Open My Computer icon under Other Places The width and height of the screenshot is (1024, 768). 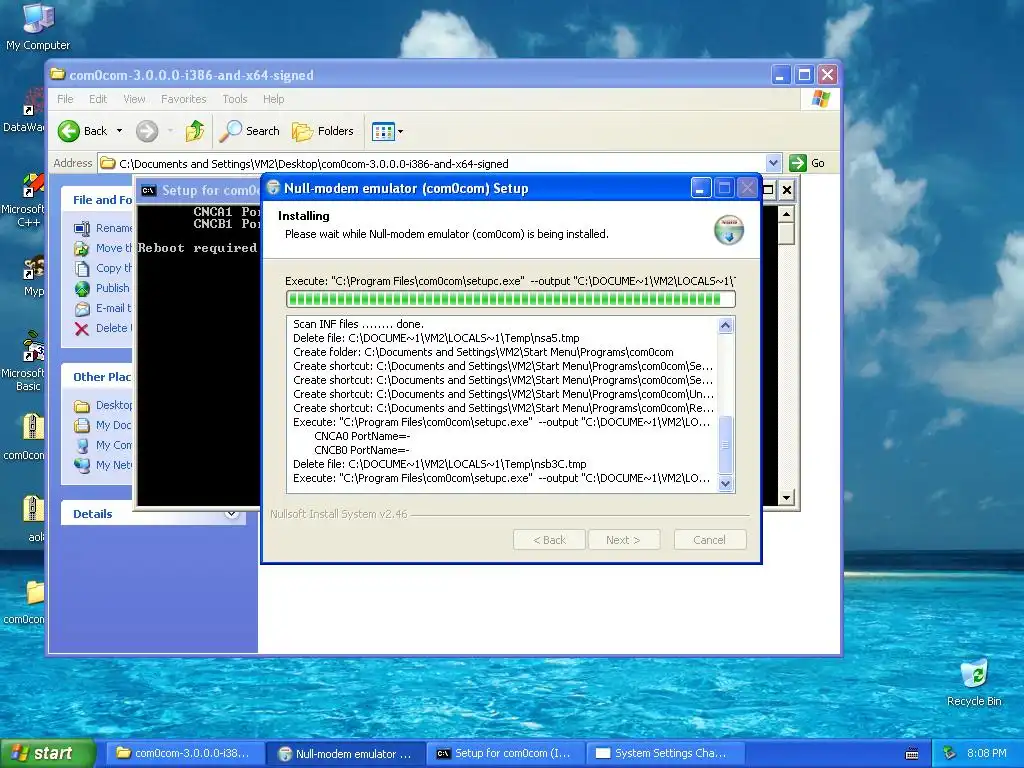pyautogui.click(x=82, y=445)
